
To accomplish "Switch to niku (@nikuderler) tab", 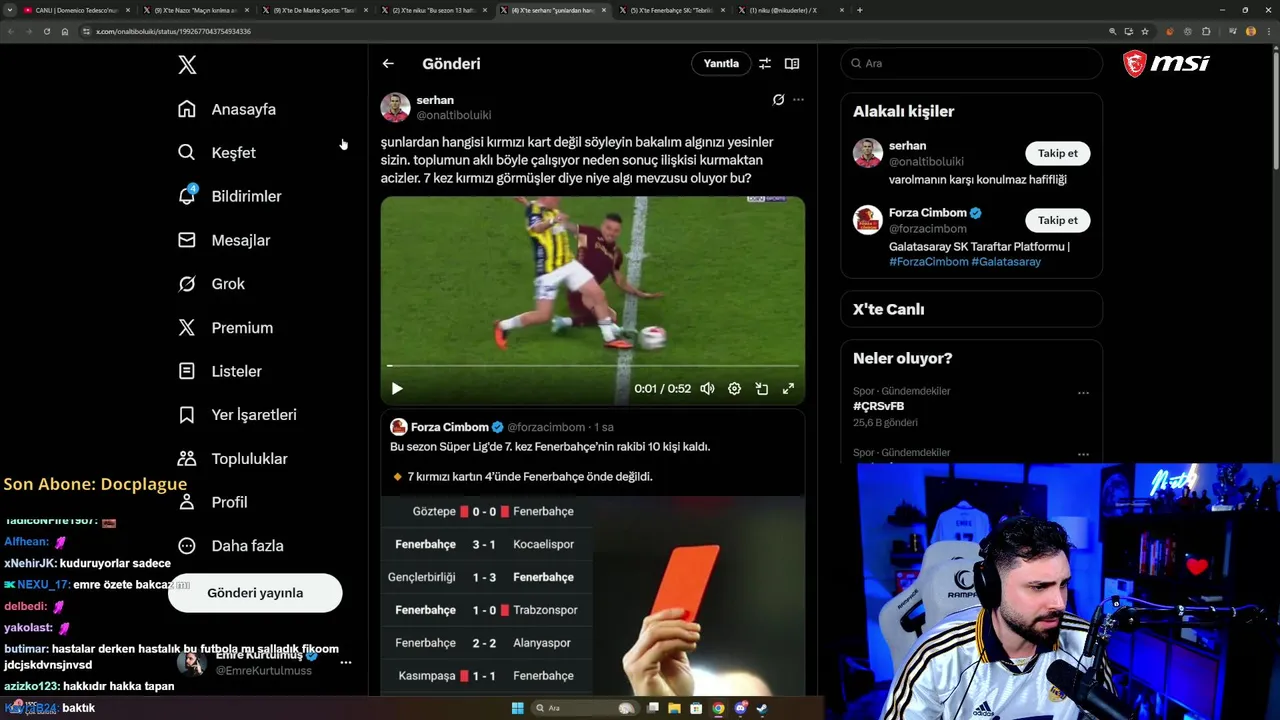I will pyautogui.click(x=791, y=10).
